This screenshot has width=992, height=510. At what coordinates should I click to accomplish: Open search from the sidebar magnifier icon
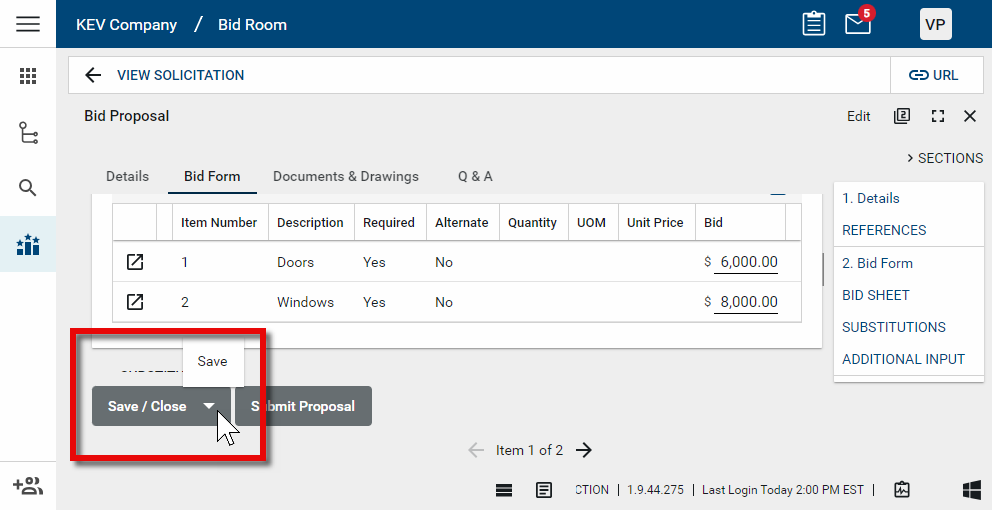pyautogui.click(x=28, y=188)
